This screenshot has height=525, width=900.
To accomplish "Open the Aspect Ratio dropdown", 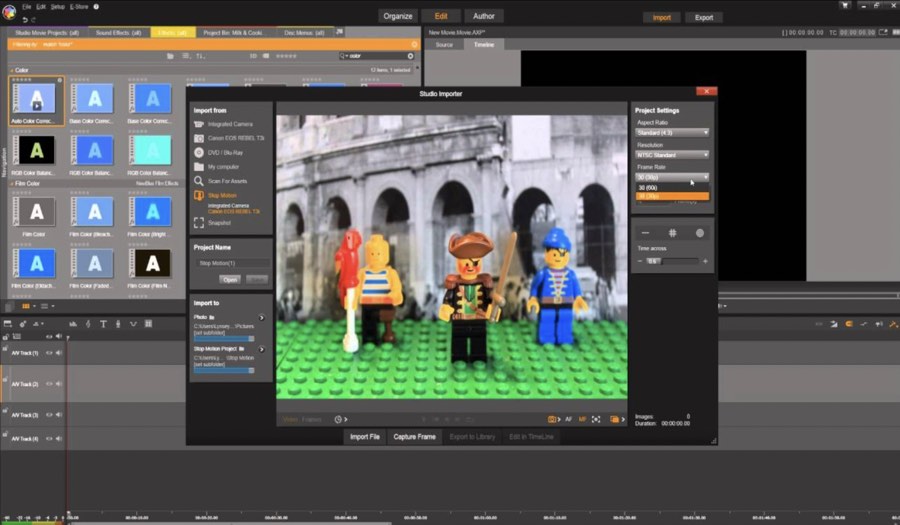I will [672, 132].
